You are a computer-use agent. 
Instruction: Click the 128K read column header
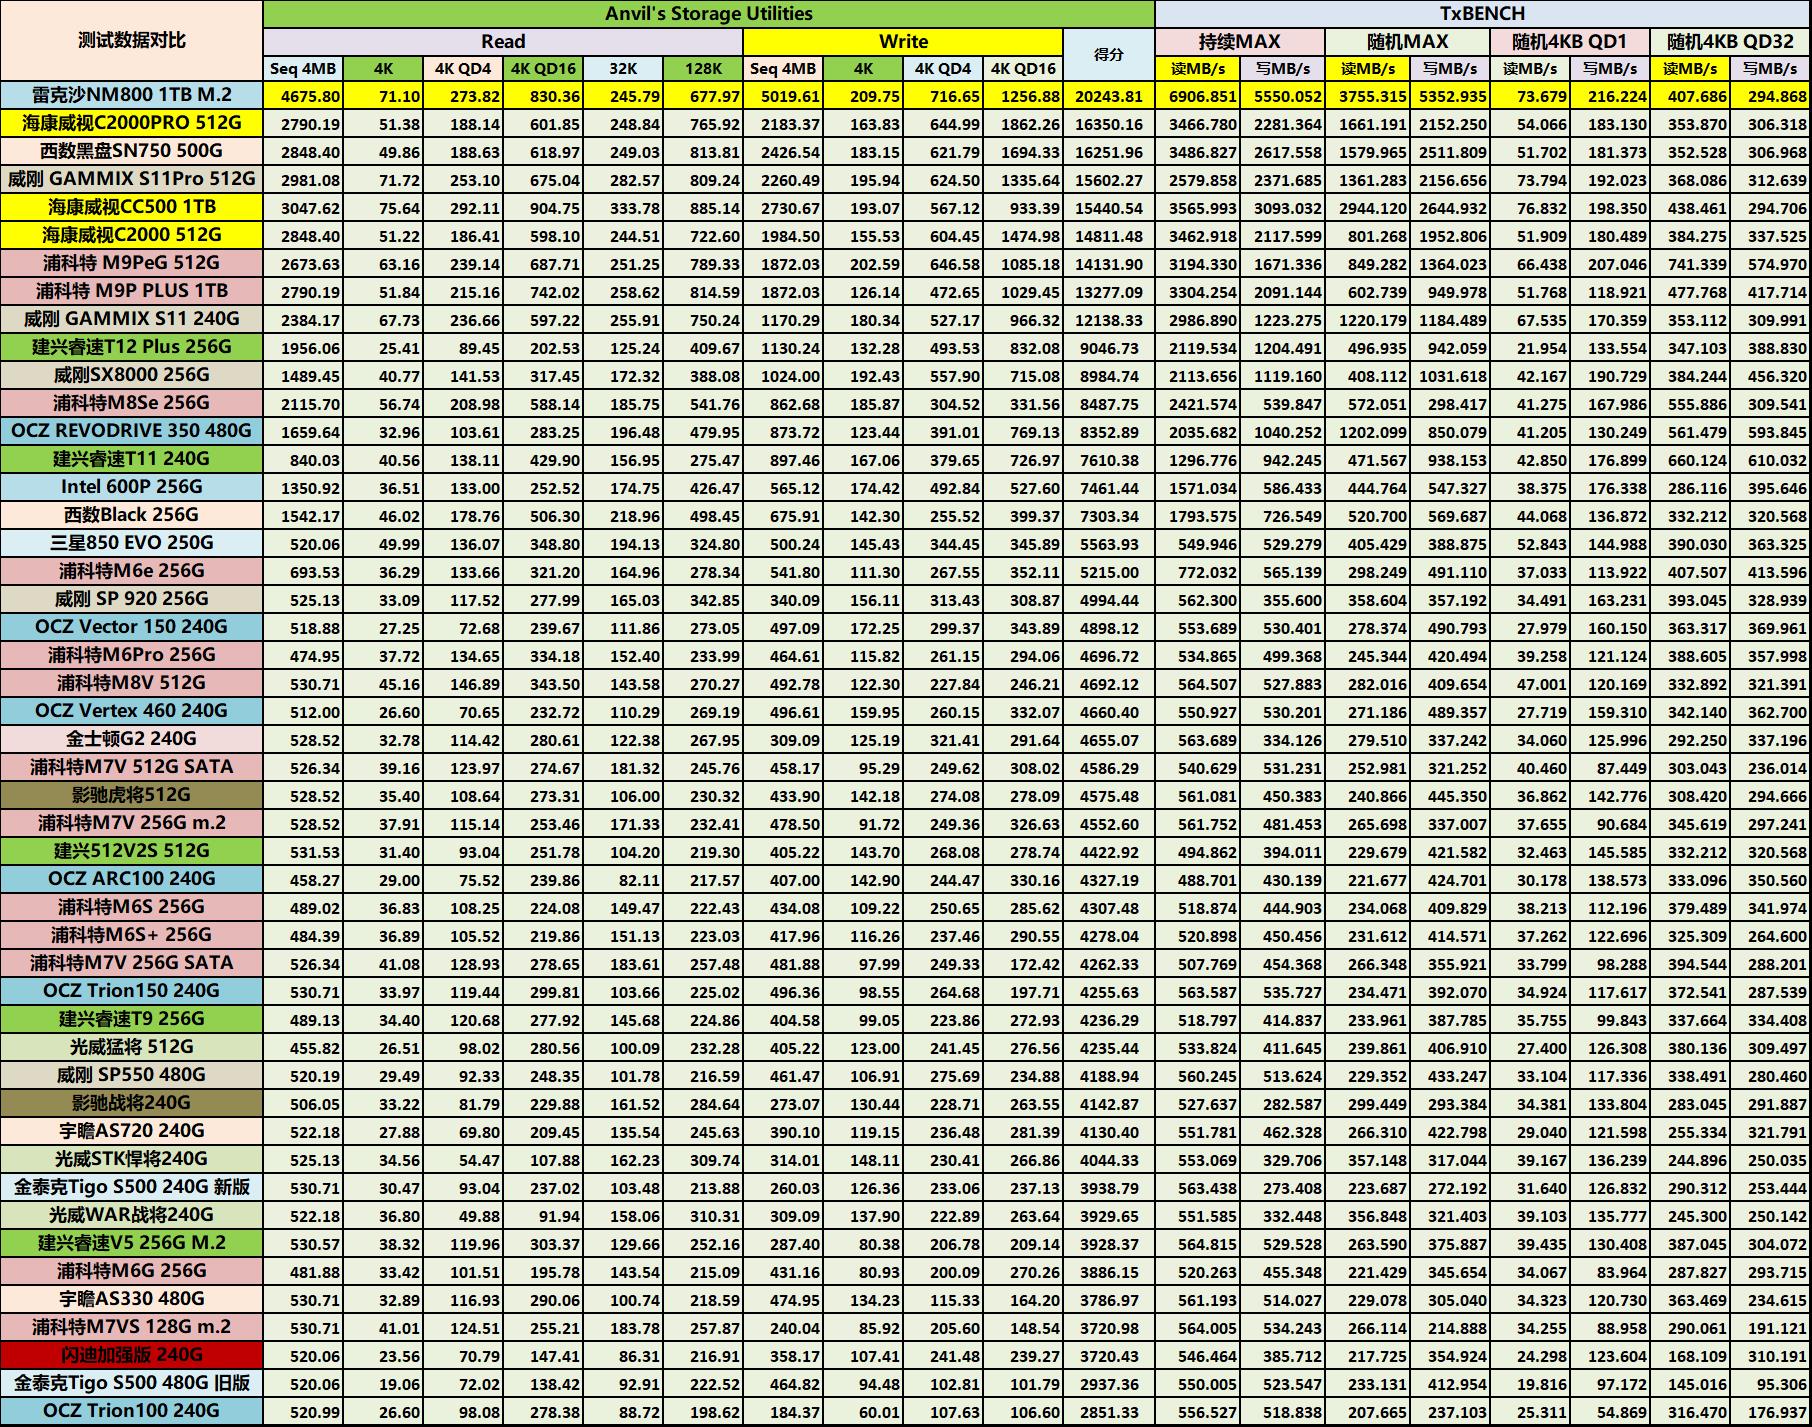pyautogui.click(x=703, y=69)
